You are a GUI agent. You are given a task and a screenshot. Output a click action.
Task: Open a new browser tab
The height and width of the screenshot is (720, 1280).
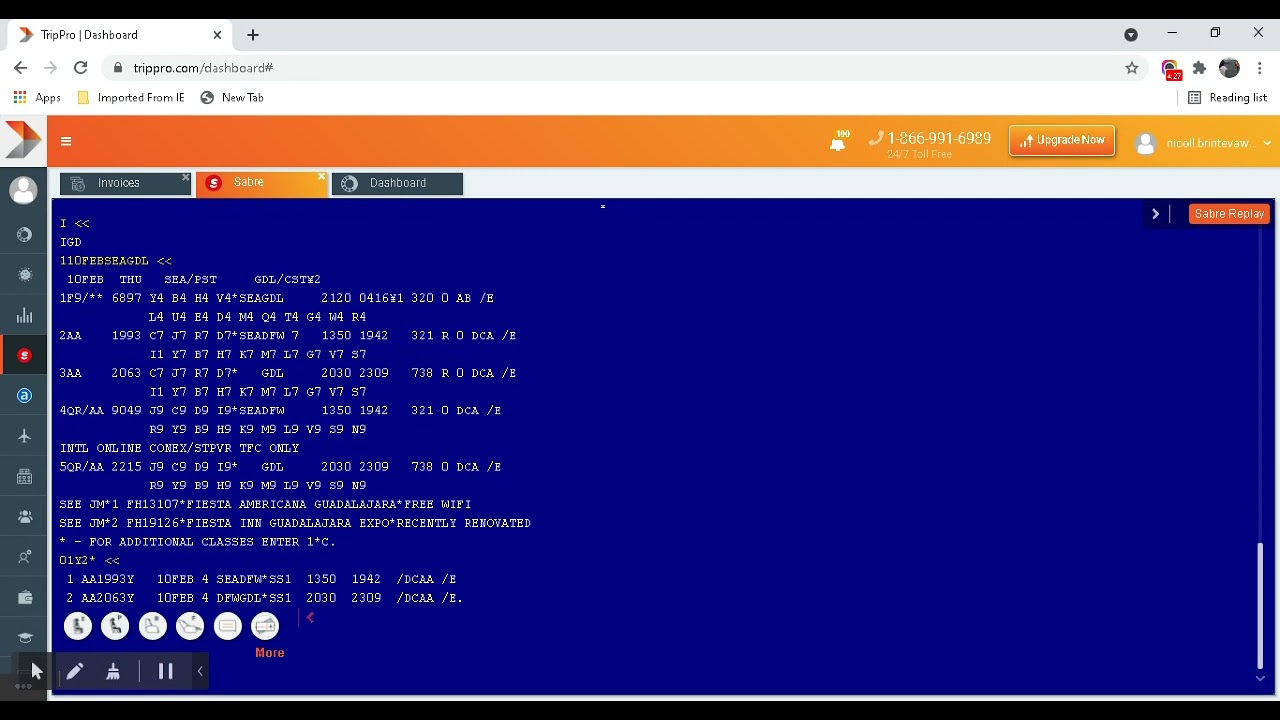[253, 35]
